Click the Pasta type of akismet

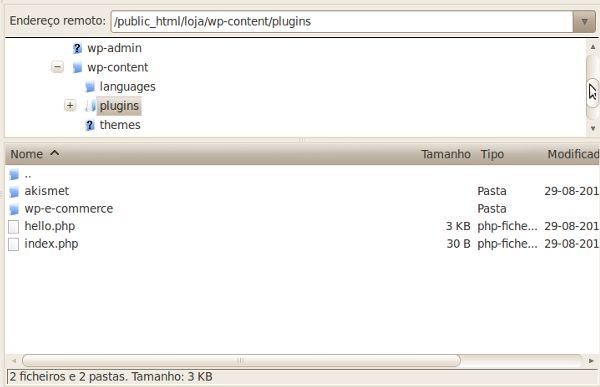tap(492, 191)
